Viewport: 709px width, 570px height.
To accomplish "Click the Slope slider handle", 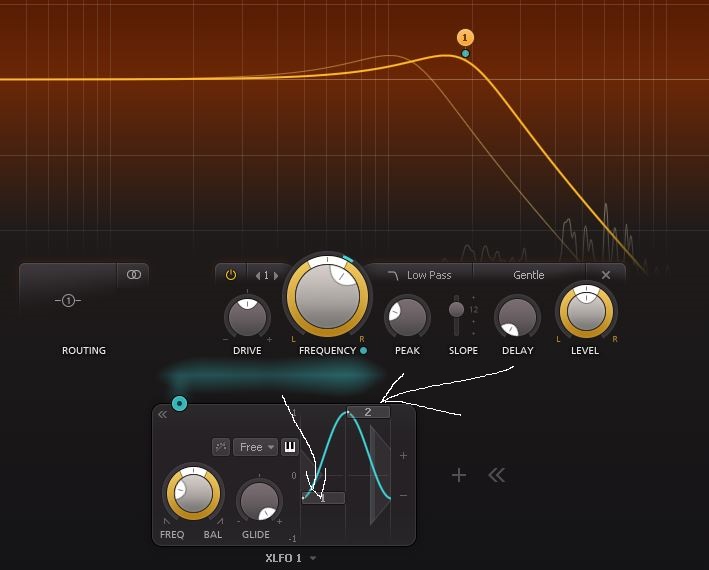I will [456, 310].
